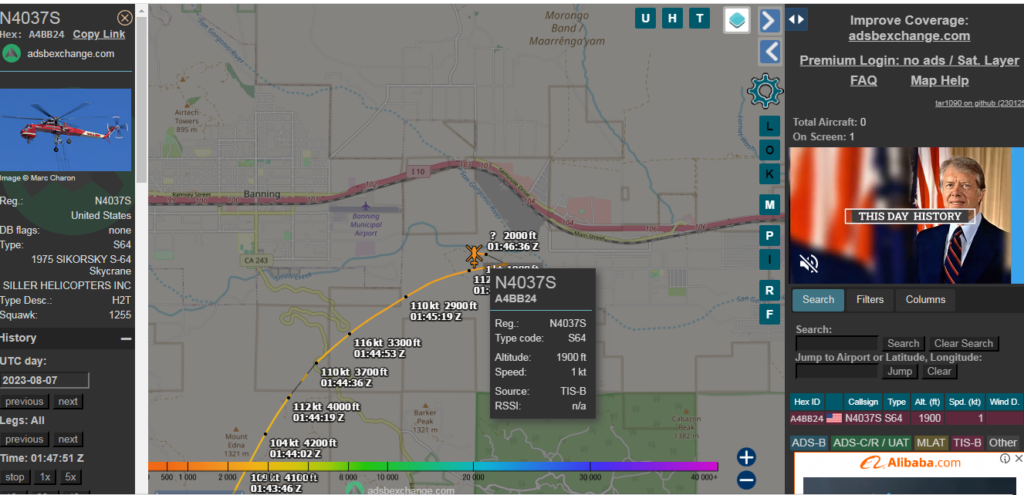This screenshot has height=495, width=1024.
Task: Click the TIS-B source legend label
Action: (x=967, y=443)
